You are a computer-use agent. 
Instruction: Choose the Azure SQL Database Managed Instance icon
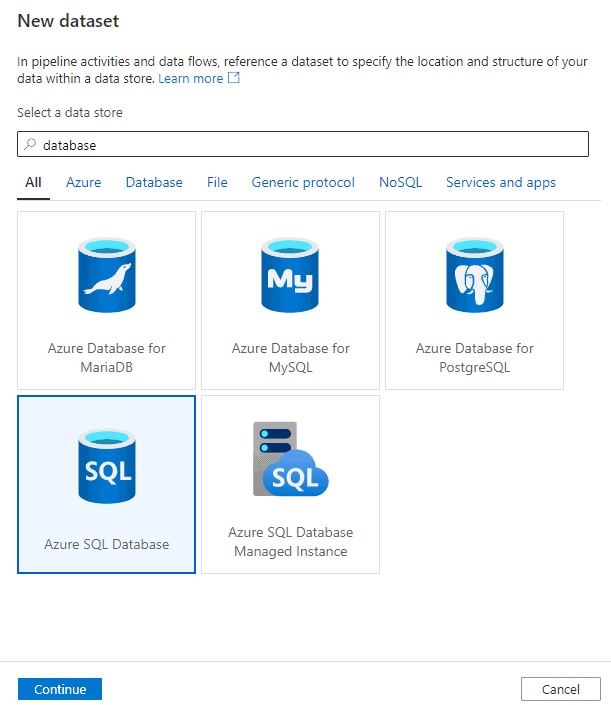(290, 459)
